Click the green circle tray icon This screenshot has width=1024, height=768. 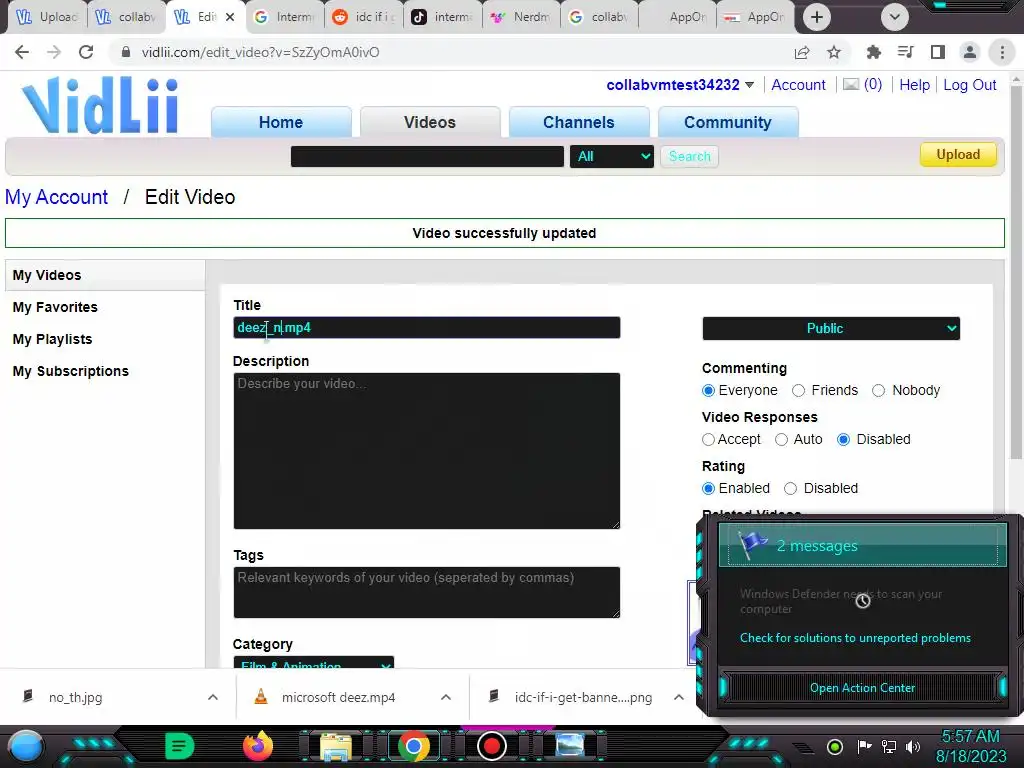coord(835,746)
